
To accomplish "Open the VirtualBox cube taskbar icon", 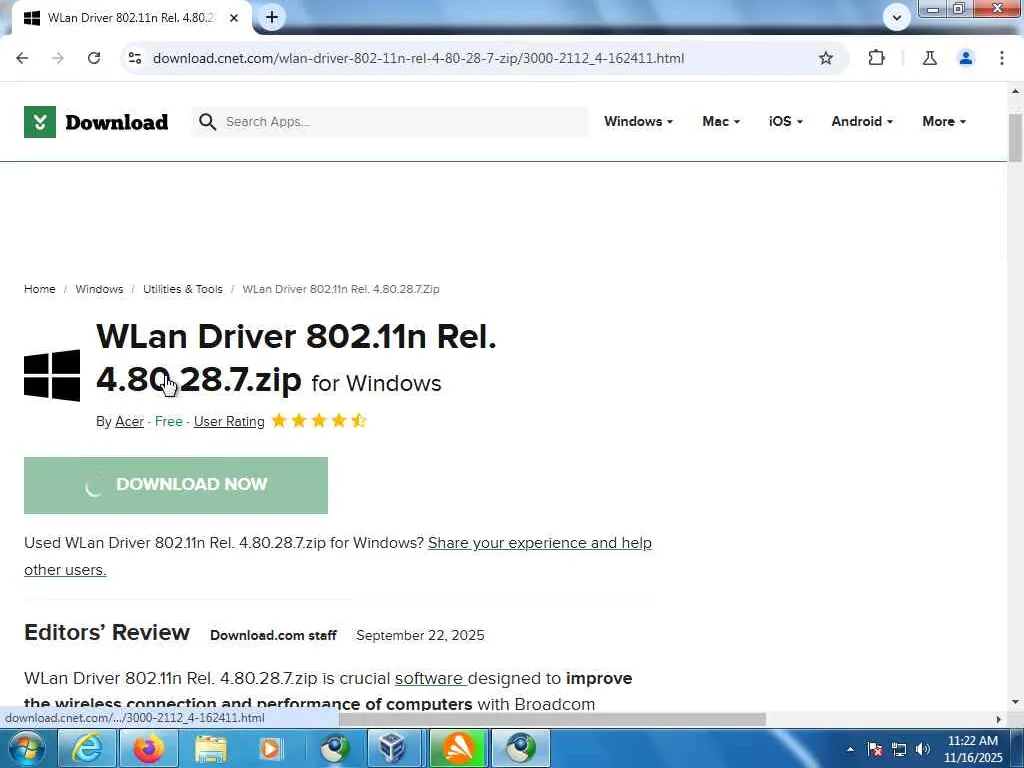I will click(394, 748).
